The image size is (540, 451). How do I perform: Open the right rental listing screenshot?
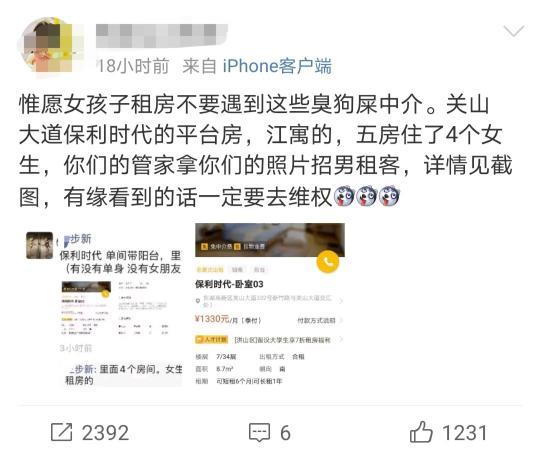(x=270, y=305)
